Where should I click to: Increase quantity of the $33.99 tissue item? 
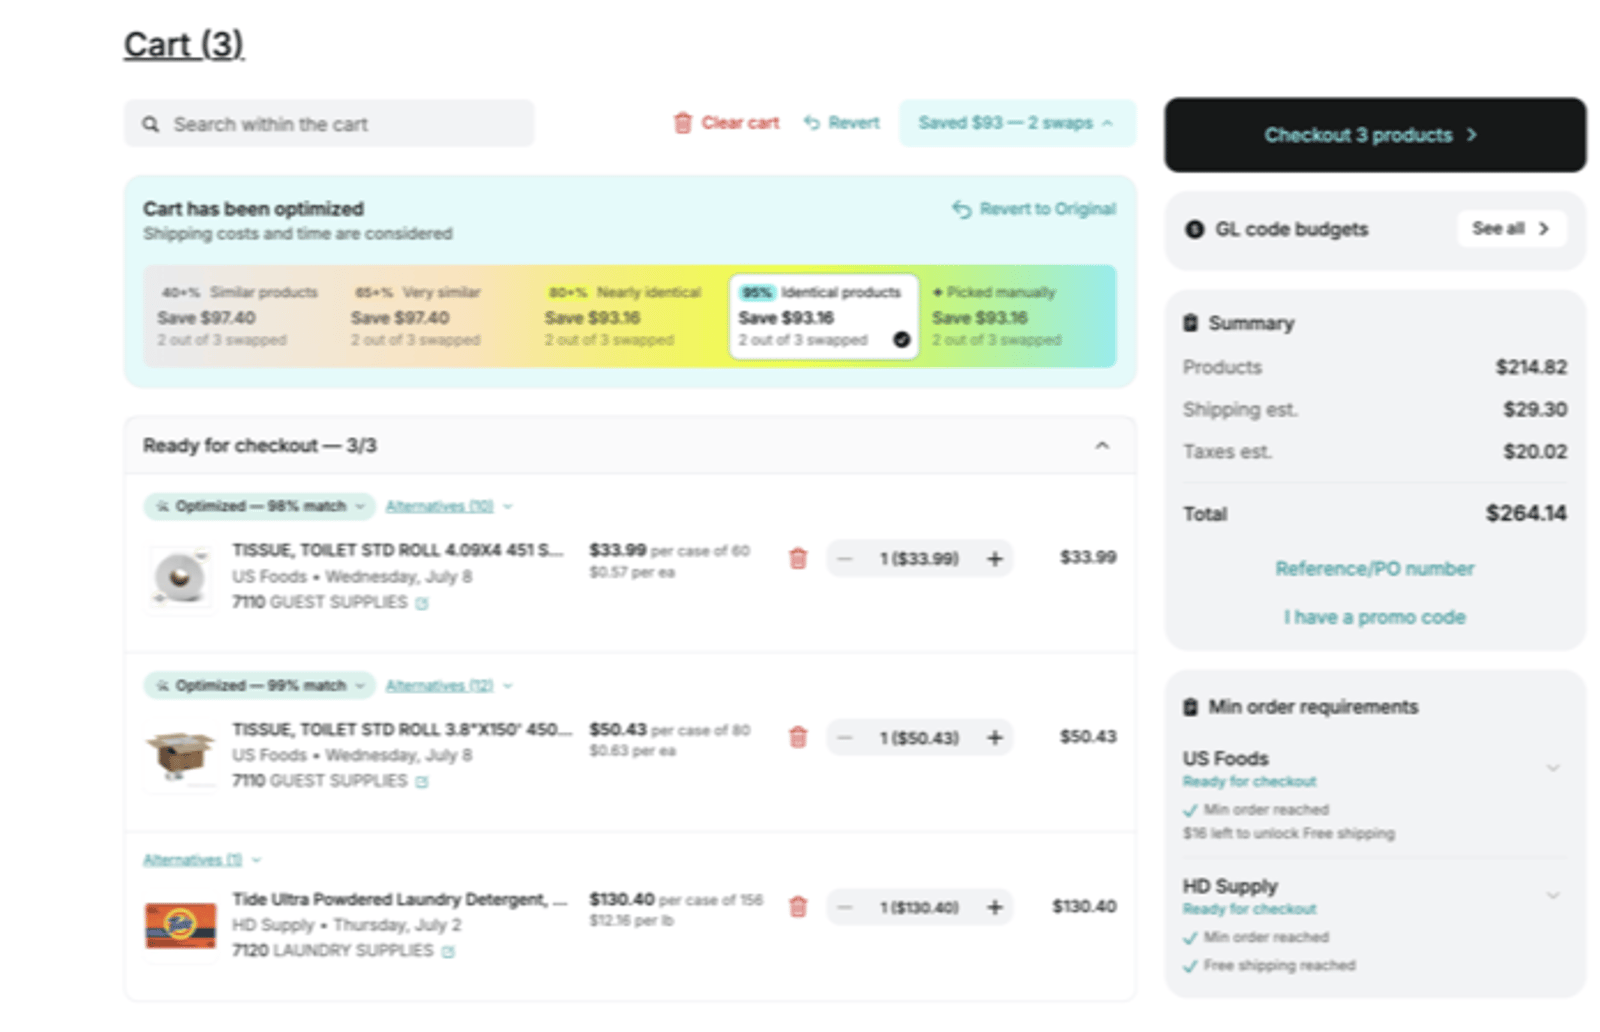tap(995, 558)
